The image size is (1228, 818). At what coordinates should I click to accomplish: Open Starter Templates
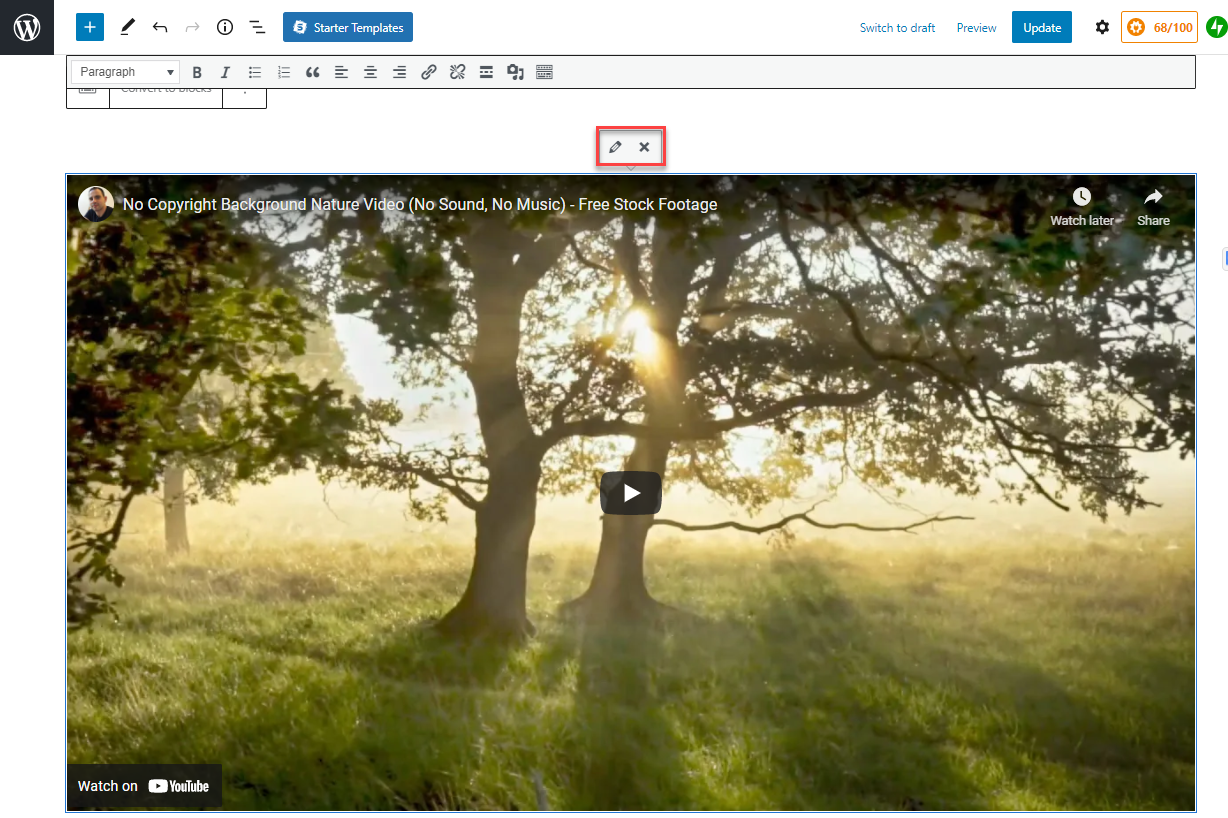pyautogui.click(x=347, y=27)
